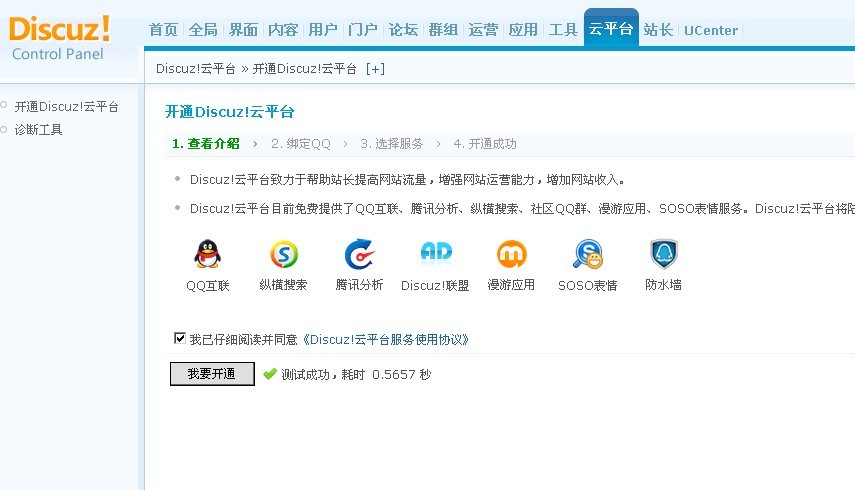Click step 1. 查看介绍
The image size is (855, 490).
206,144
